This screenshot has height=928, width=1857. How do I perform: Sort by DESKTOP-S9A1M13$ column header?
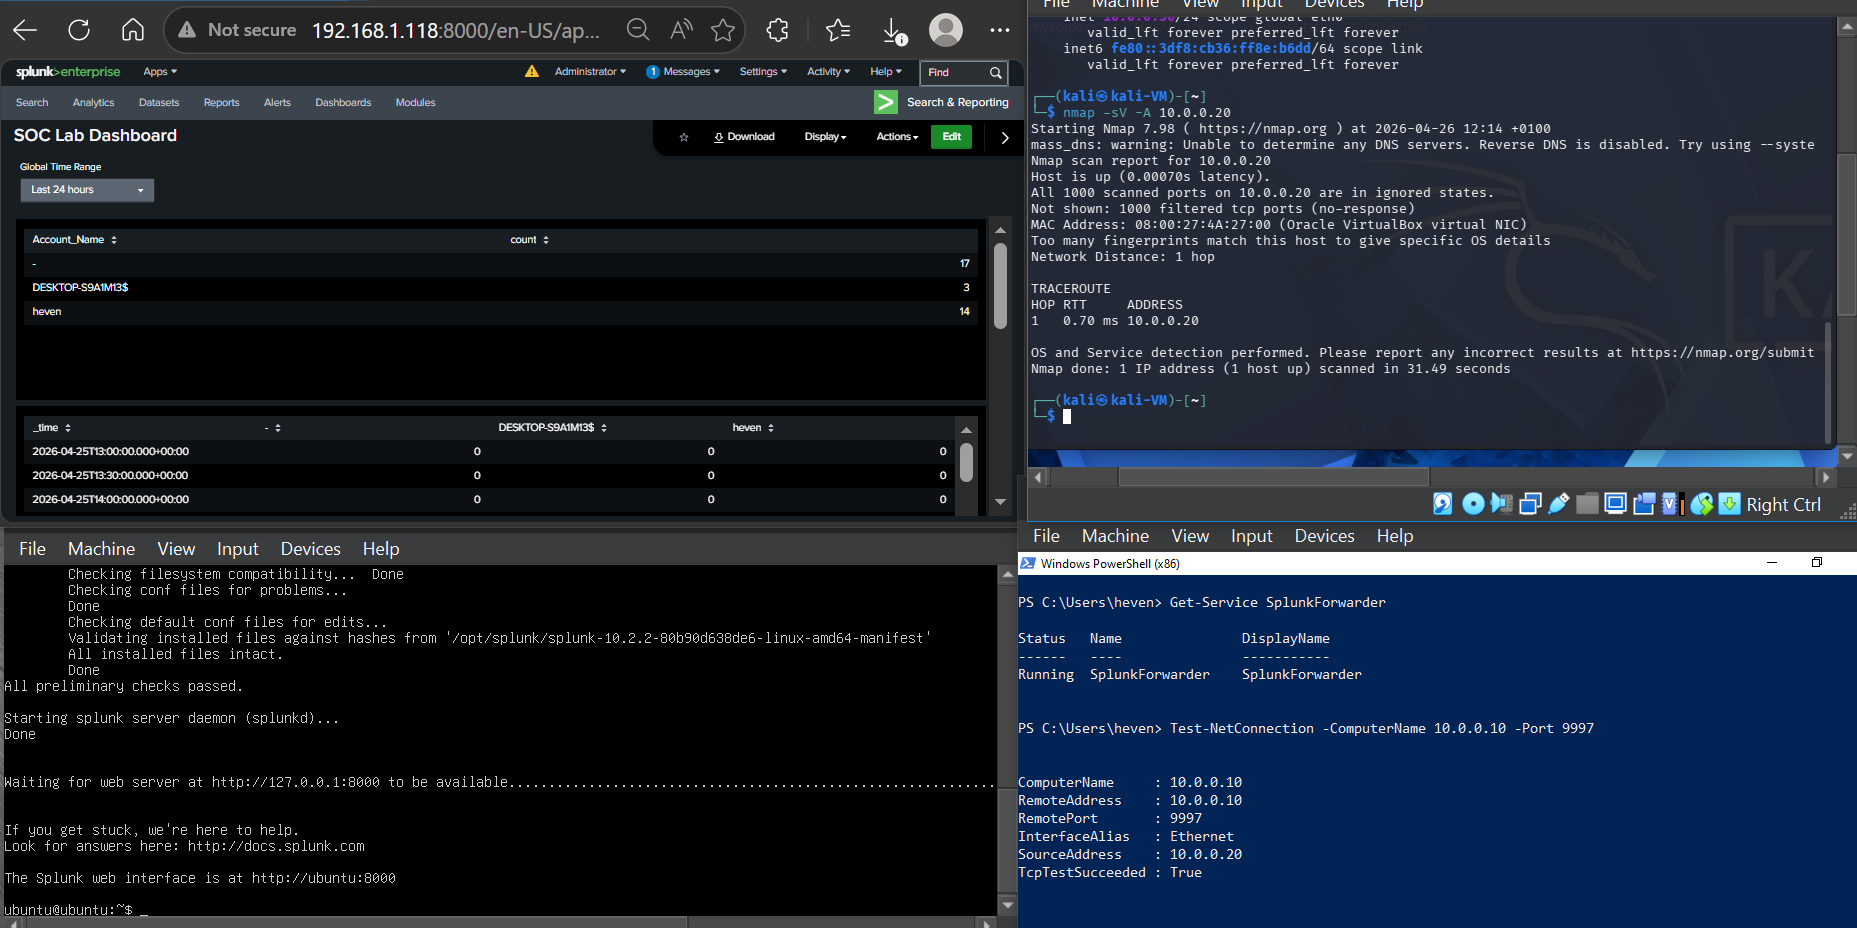click(x=552, y=428)
